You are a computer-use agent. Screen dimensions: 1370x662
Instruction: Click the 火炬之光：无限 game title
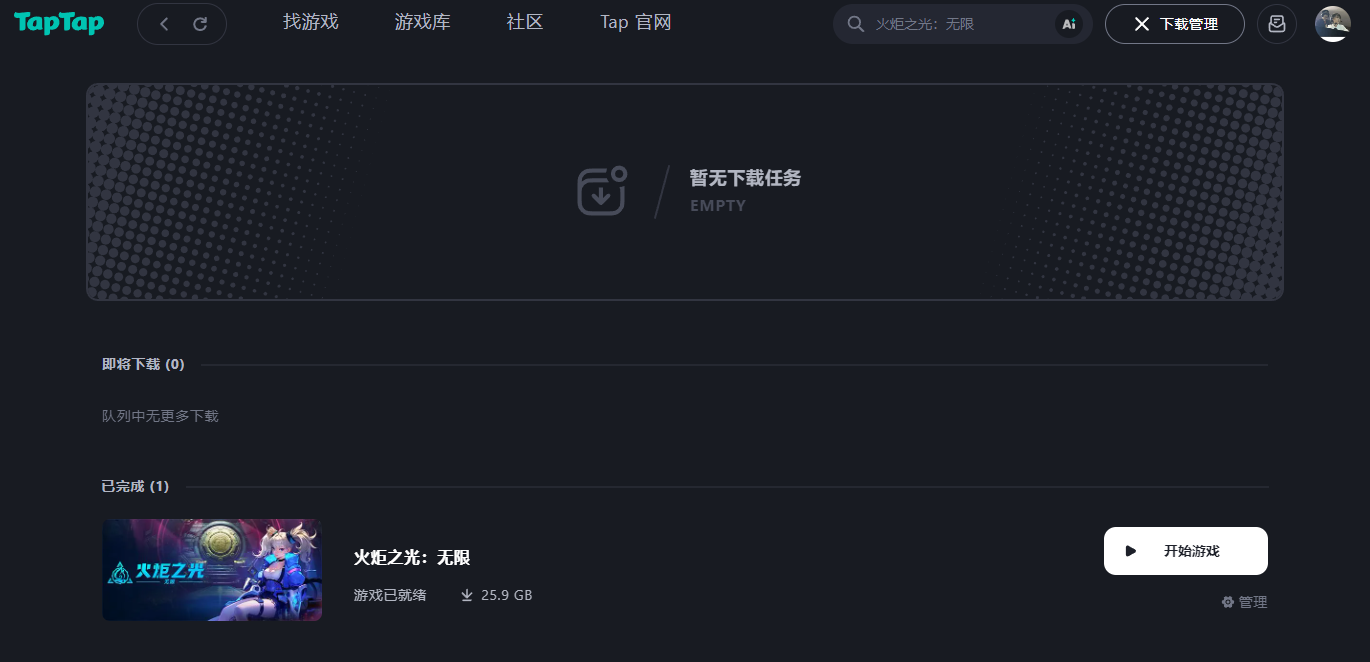[412, 558]
